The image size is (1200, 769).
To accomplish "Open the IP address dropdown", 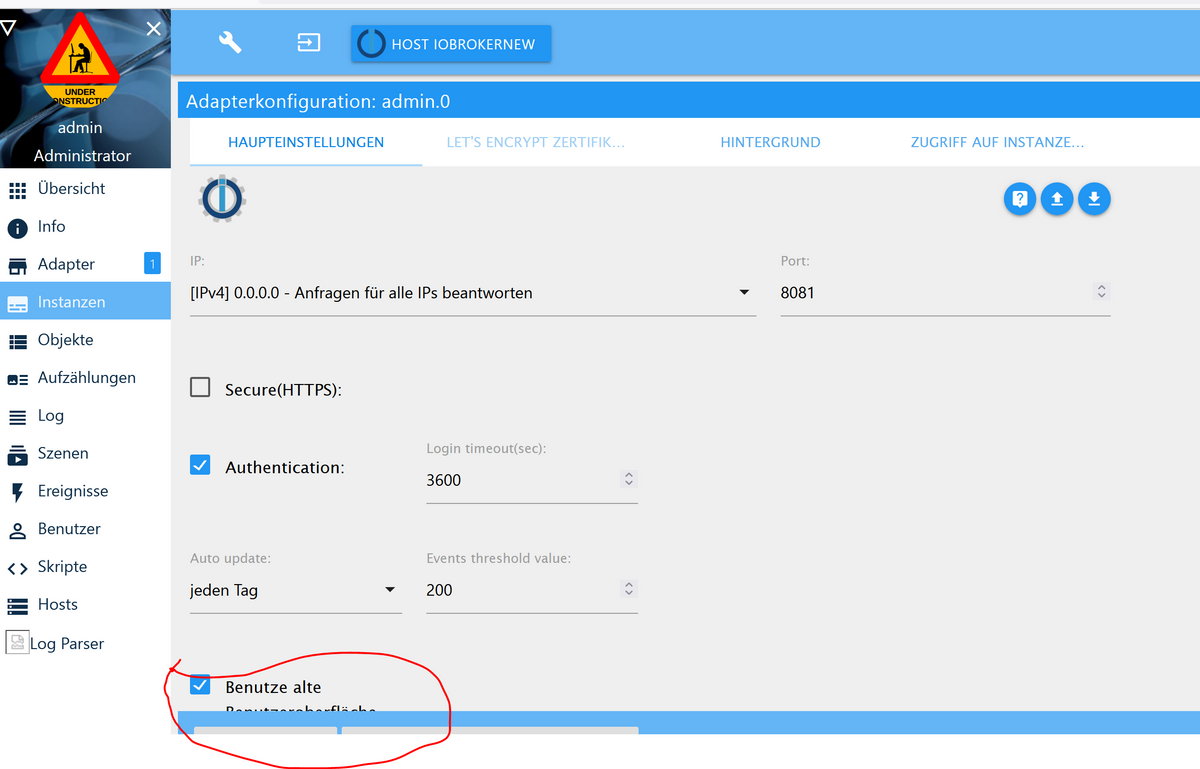I will pos(473,293).
